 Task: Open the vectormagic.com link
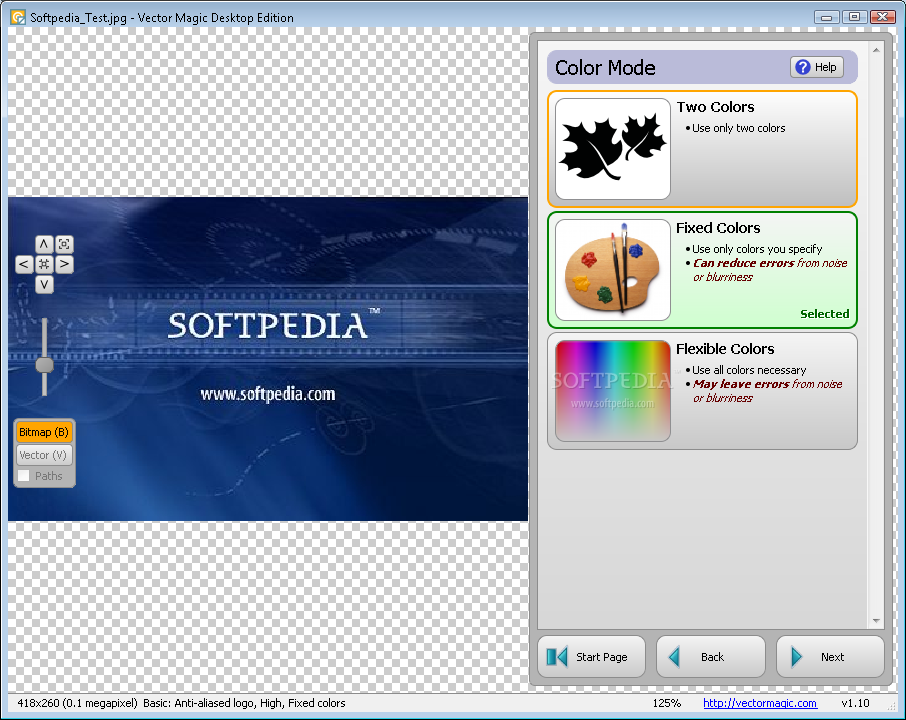tap(760, 703)
